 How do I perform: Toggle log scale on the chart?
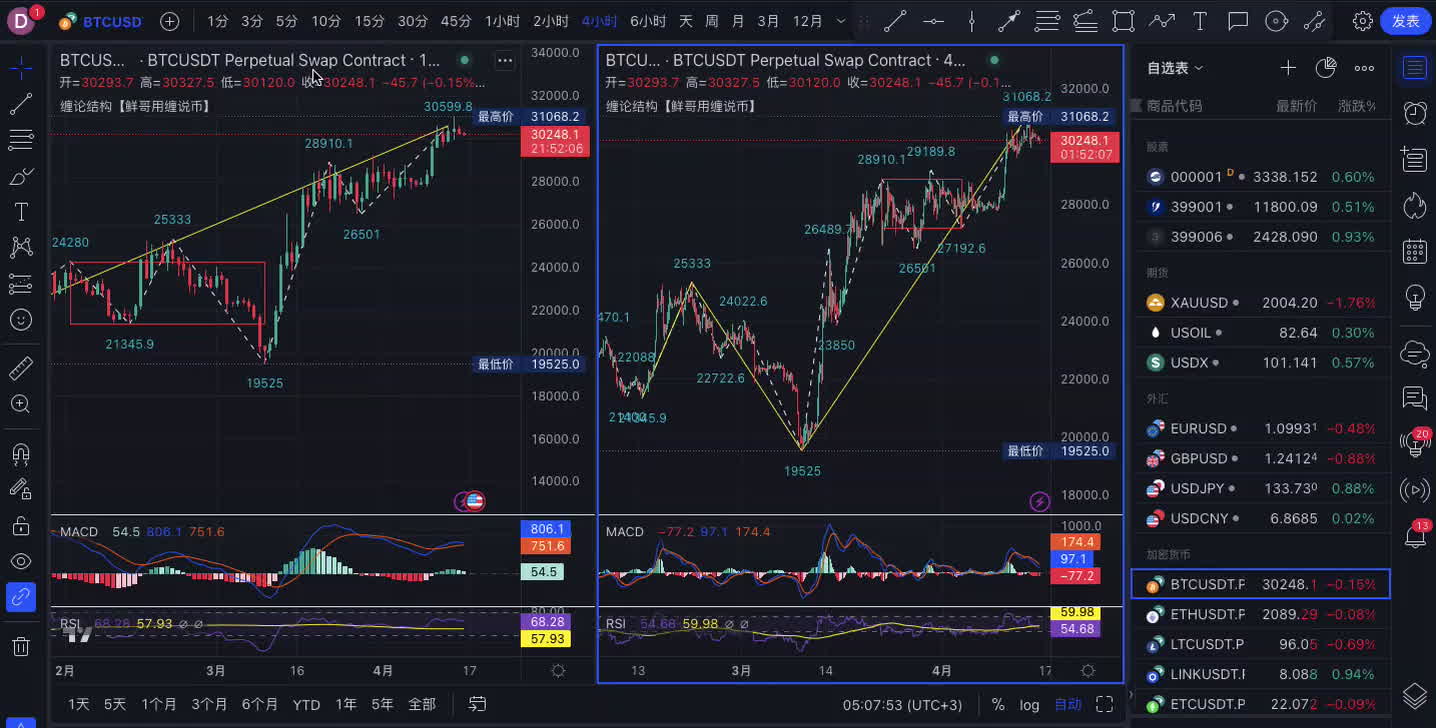pyautogui.click(x=1029, y=704)
